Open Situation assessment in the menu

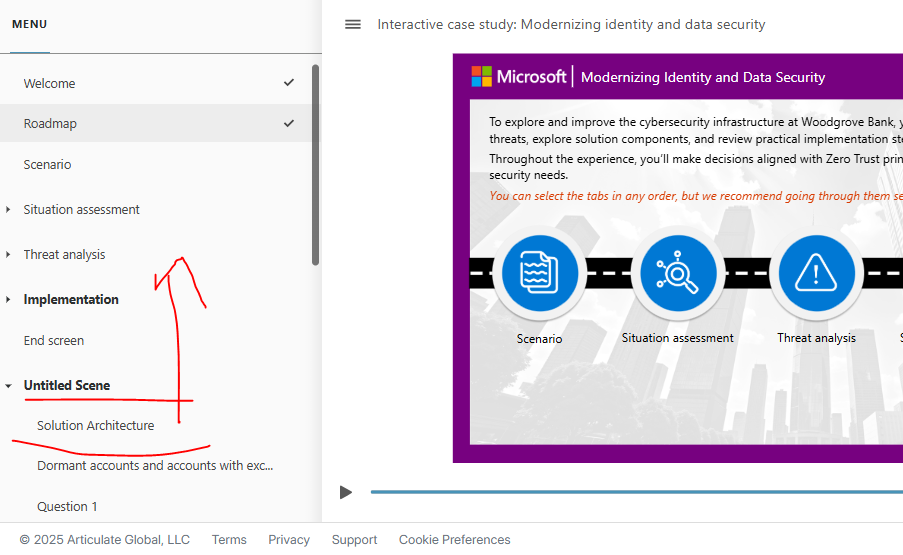tap(81, 210)
